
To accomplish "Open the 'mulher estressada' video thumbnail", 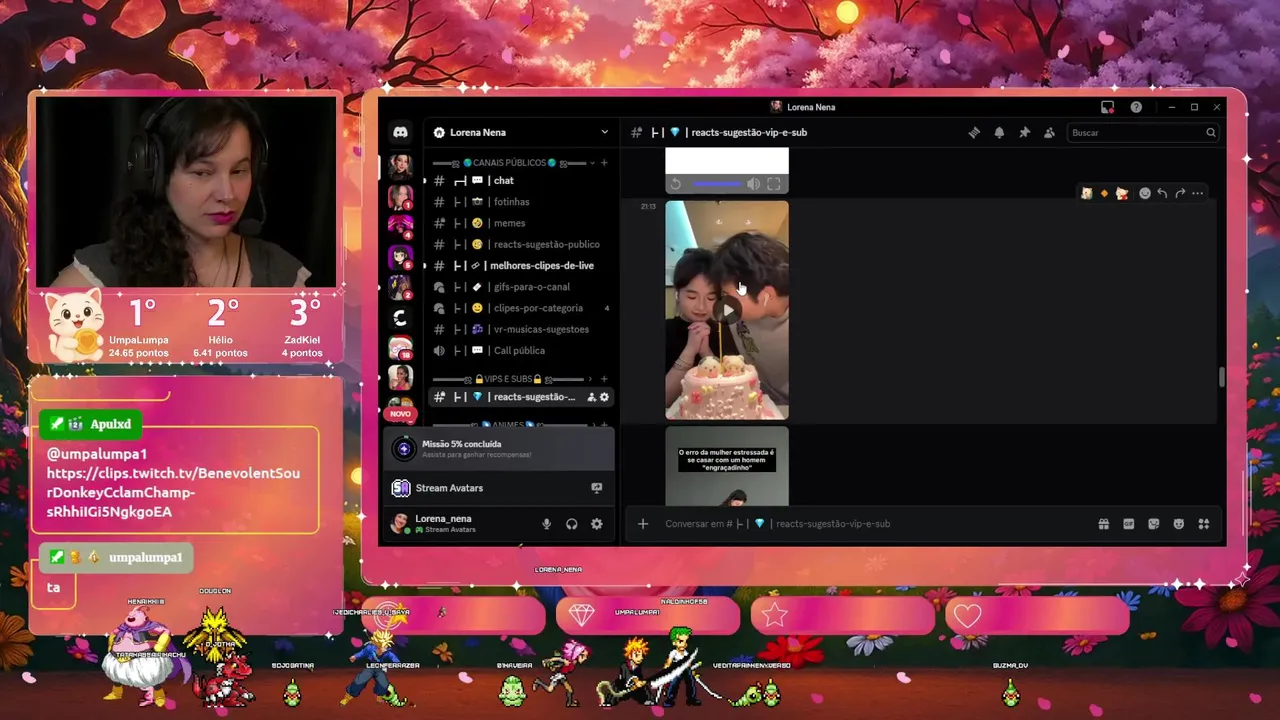I will point(727,466).
